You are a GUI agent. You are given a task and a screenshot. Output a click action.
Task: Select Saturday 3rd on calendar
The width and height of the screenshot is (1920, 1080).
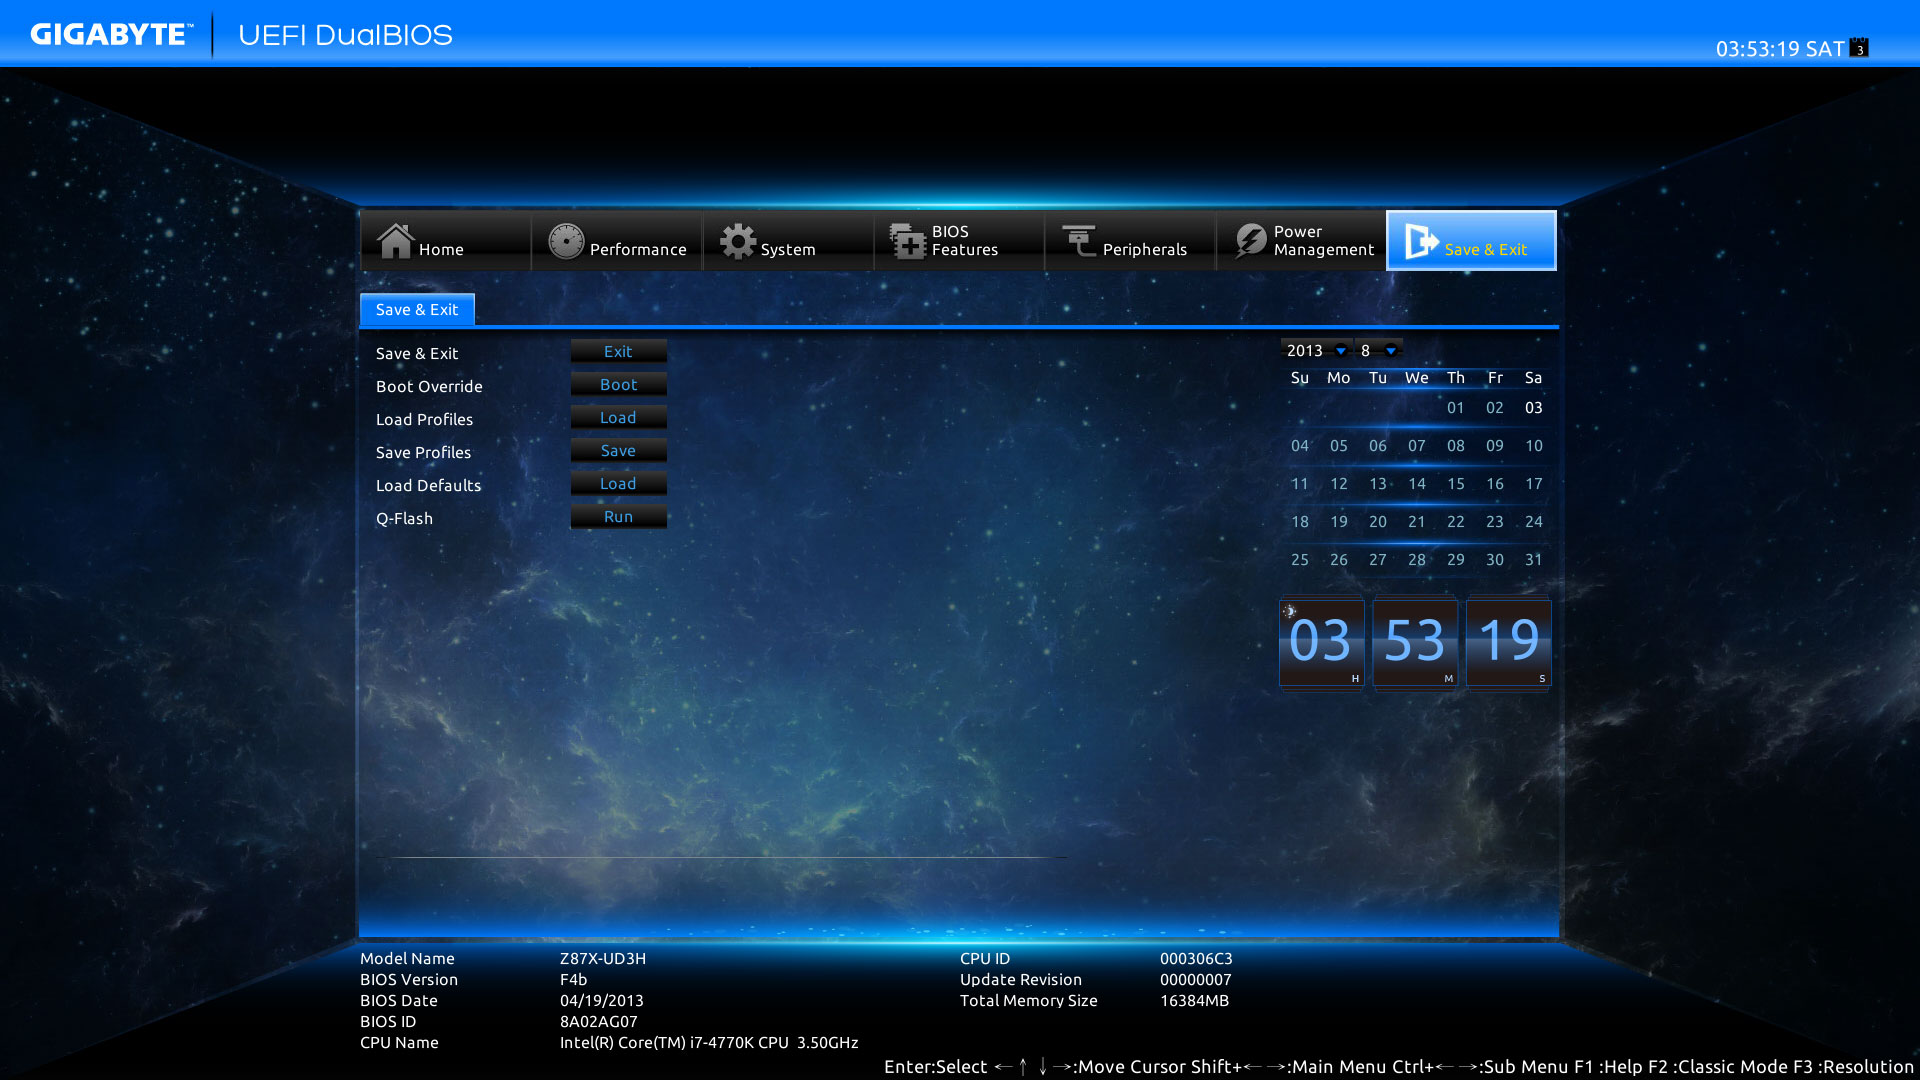click(x=1534, y=406)
